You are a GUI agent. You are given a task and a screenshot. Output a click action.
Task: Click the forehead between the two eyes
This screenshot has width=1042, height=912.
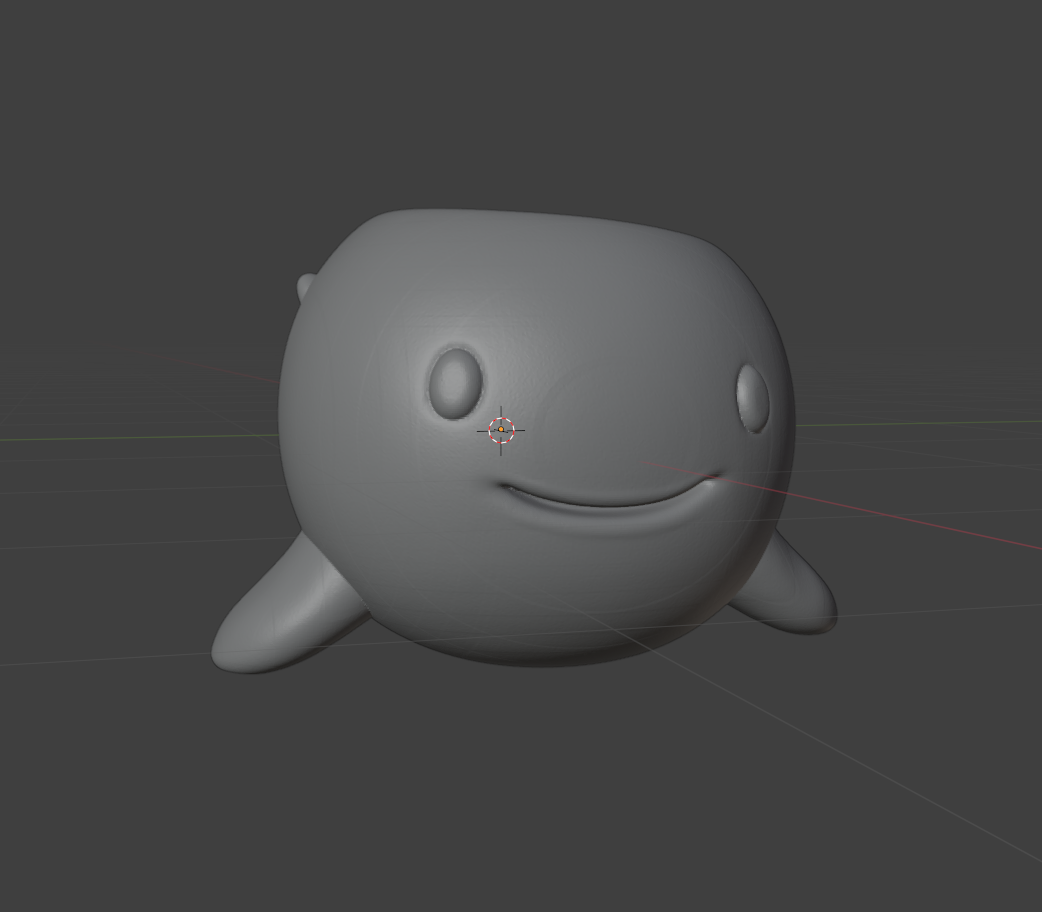click(x=600, y=370)
